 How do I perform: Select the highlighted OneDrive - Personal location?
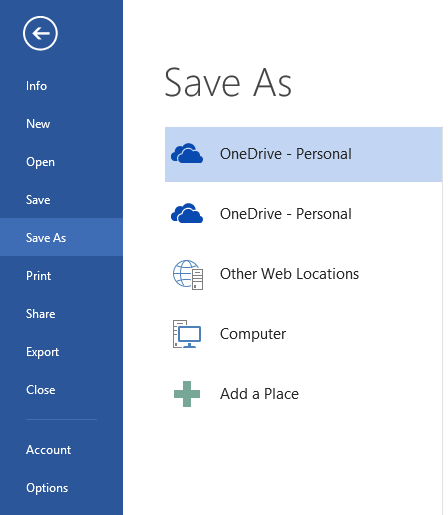(304, 154)
